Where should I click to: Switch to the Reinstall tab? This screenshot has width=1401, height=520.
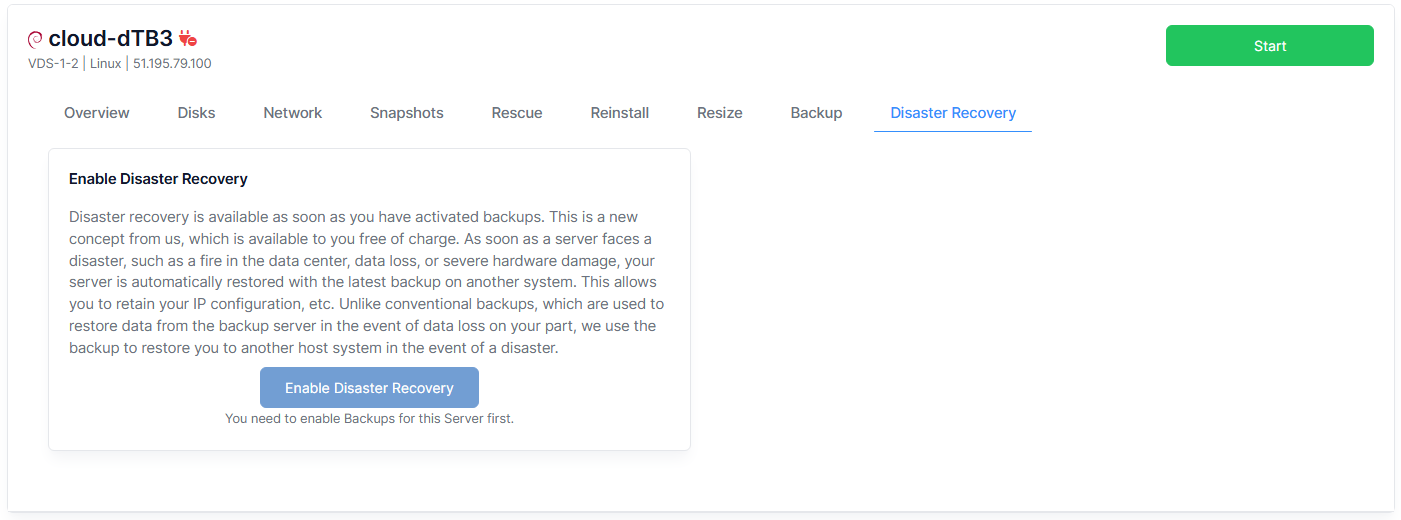click(x=620, y=113)
